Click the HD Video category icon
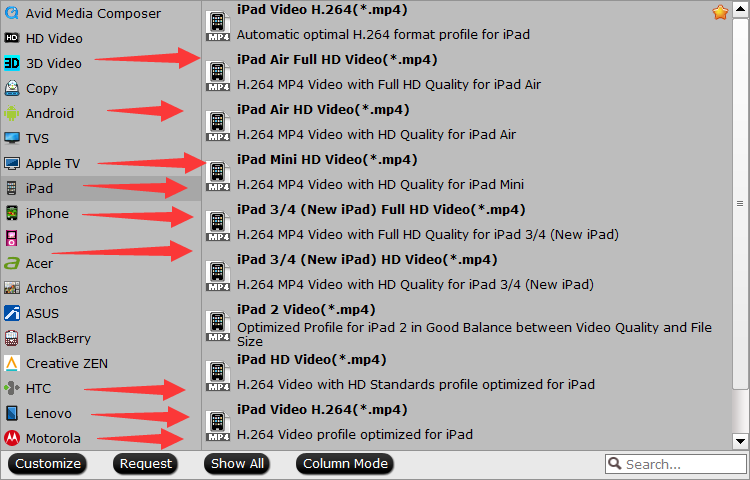Screen dimensions: 750x480 [12, 38]
